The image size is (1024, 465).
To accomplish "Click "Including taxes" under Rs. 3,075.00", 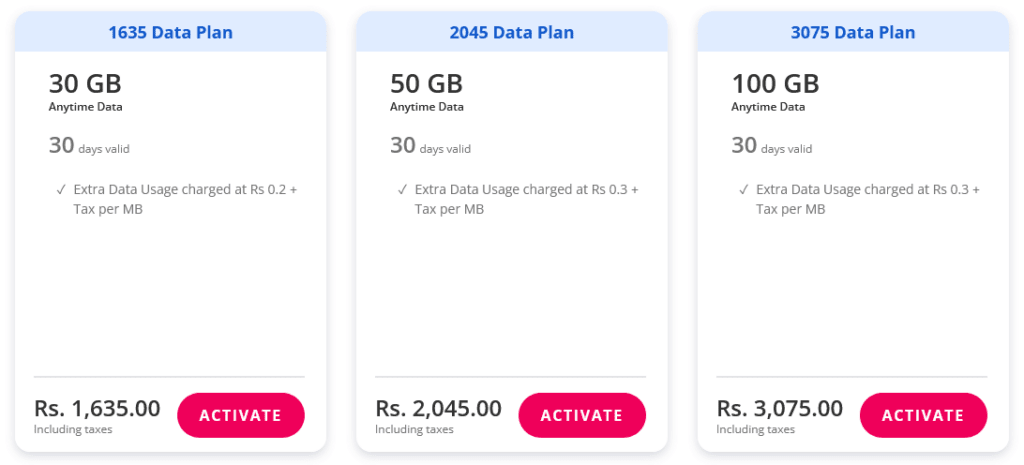I will pyautogui.click(x=756, y=430).
